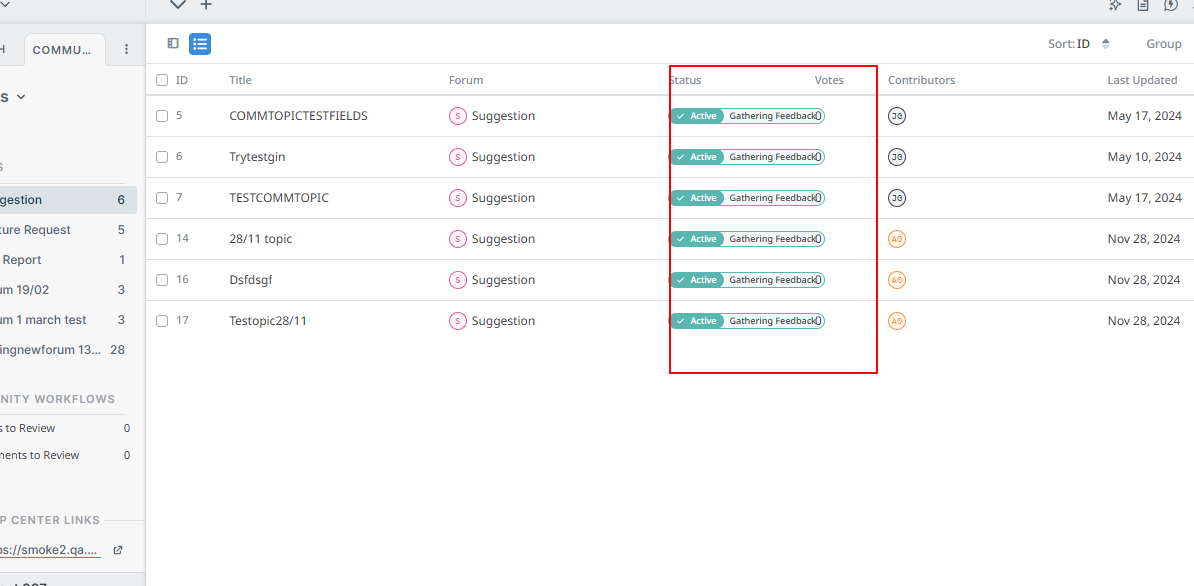Switch to the COMMU... tab
The image size is (1194, 586).
62,50
